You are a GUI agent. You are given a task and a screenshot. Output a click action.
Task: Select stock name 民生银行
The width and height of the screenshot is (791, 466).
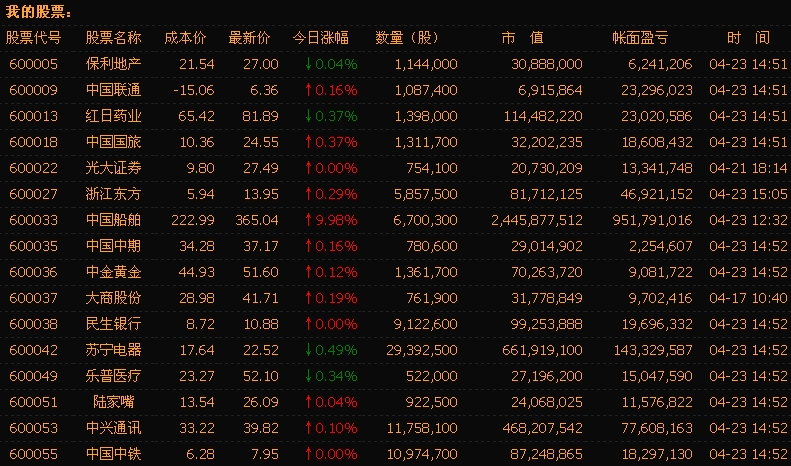(x=114, y=324)
